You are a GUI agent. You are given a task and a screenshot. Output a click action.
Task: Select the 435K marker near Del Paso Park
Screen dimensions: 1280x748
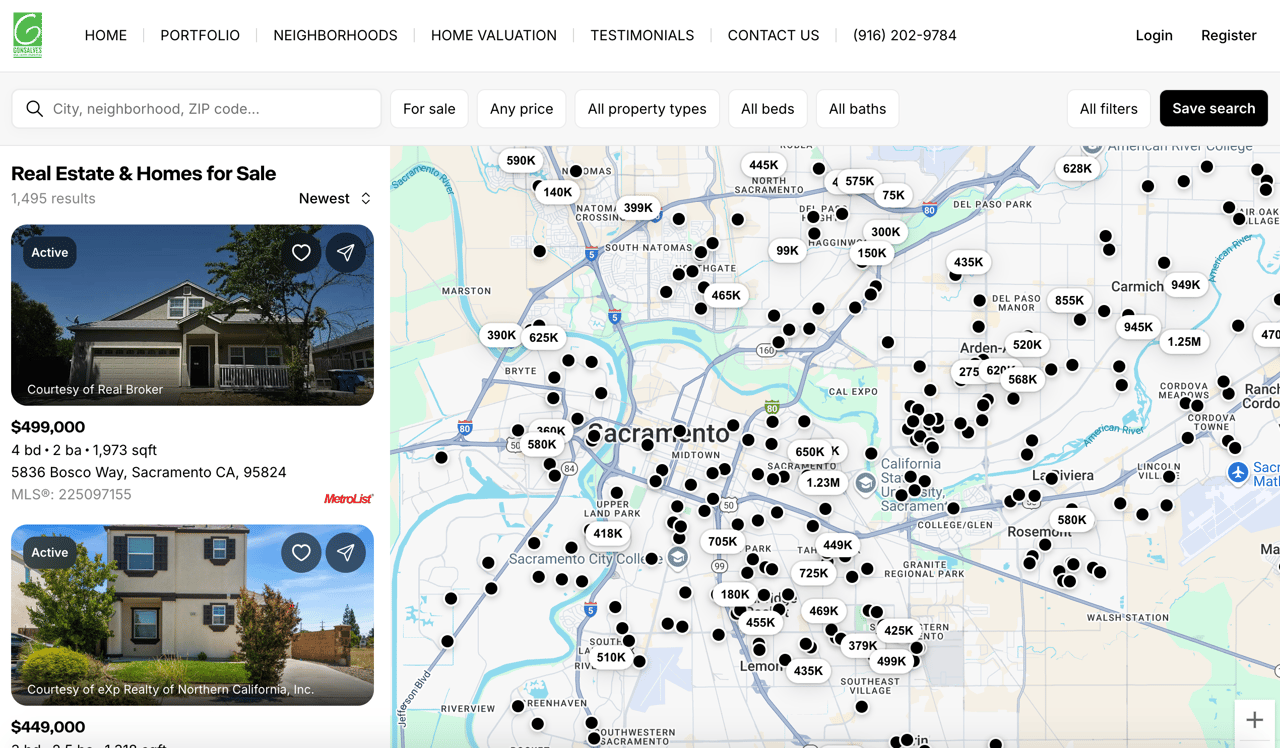[x=968, y=262]
